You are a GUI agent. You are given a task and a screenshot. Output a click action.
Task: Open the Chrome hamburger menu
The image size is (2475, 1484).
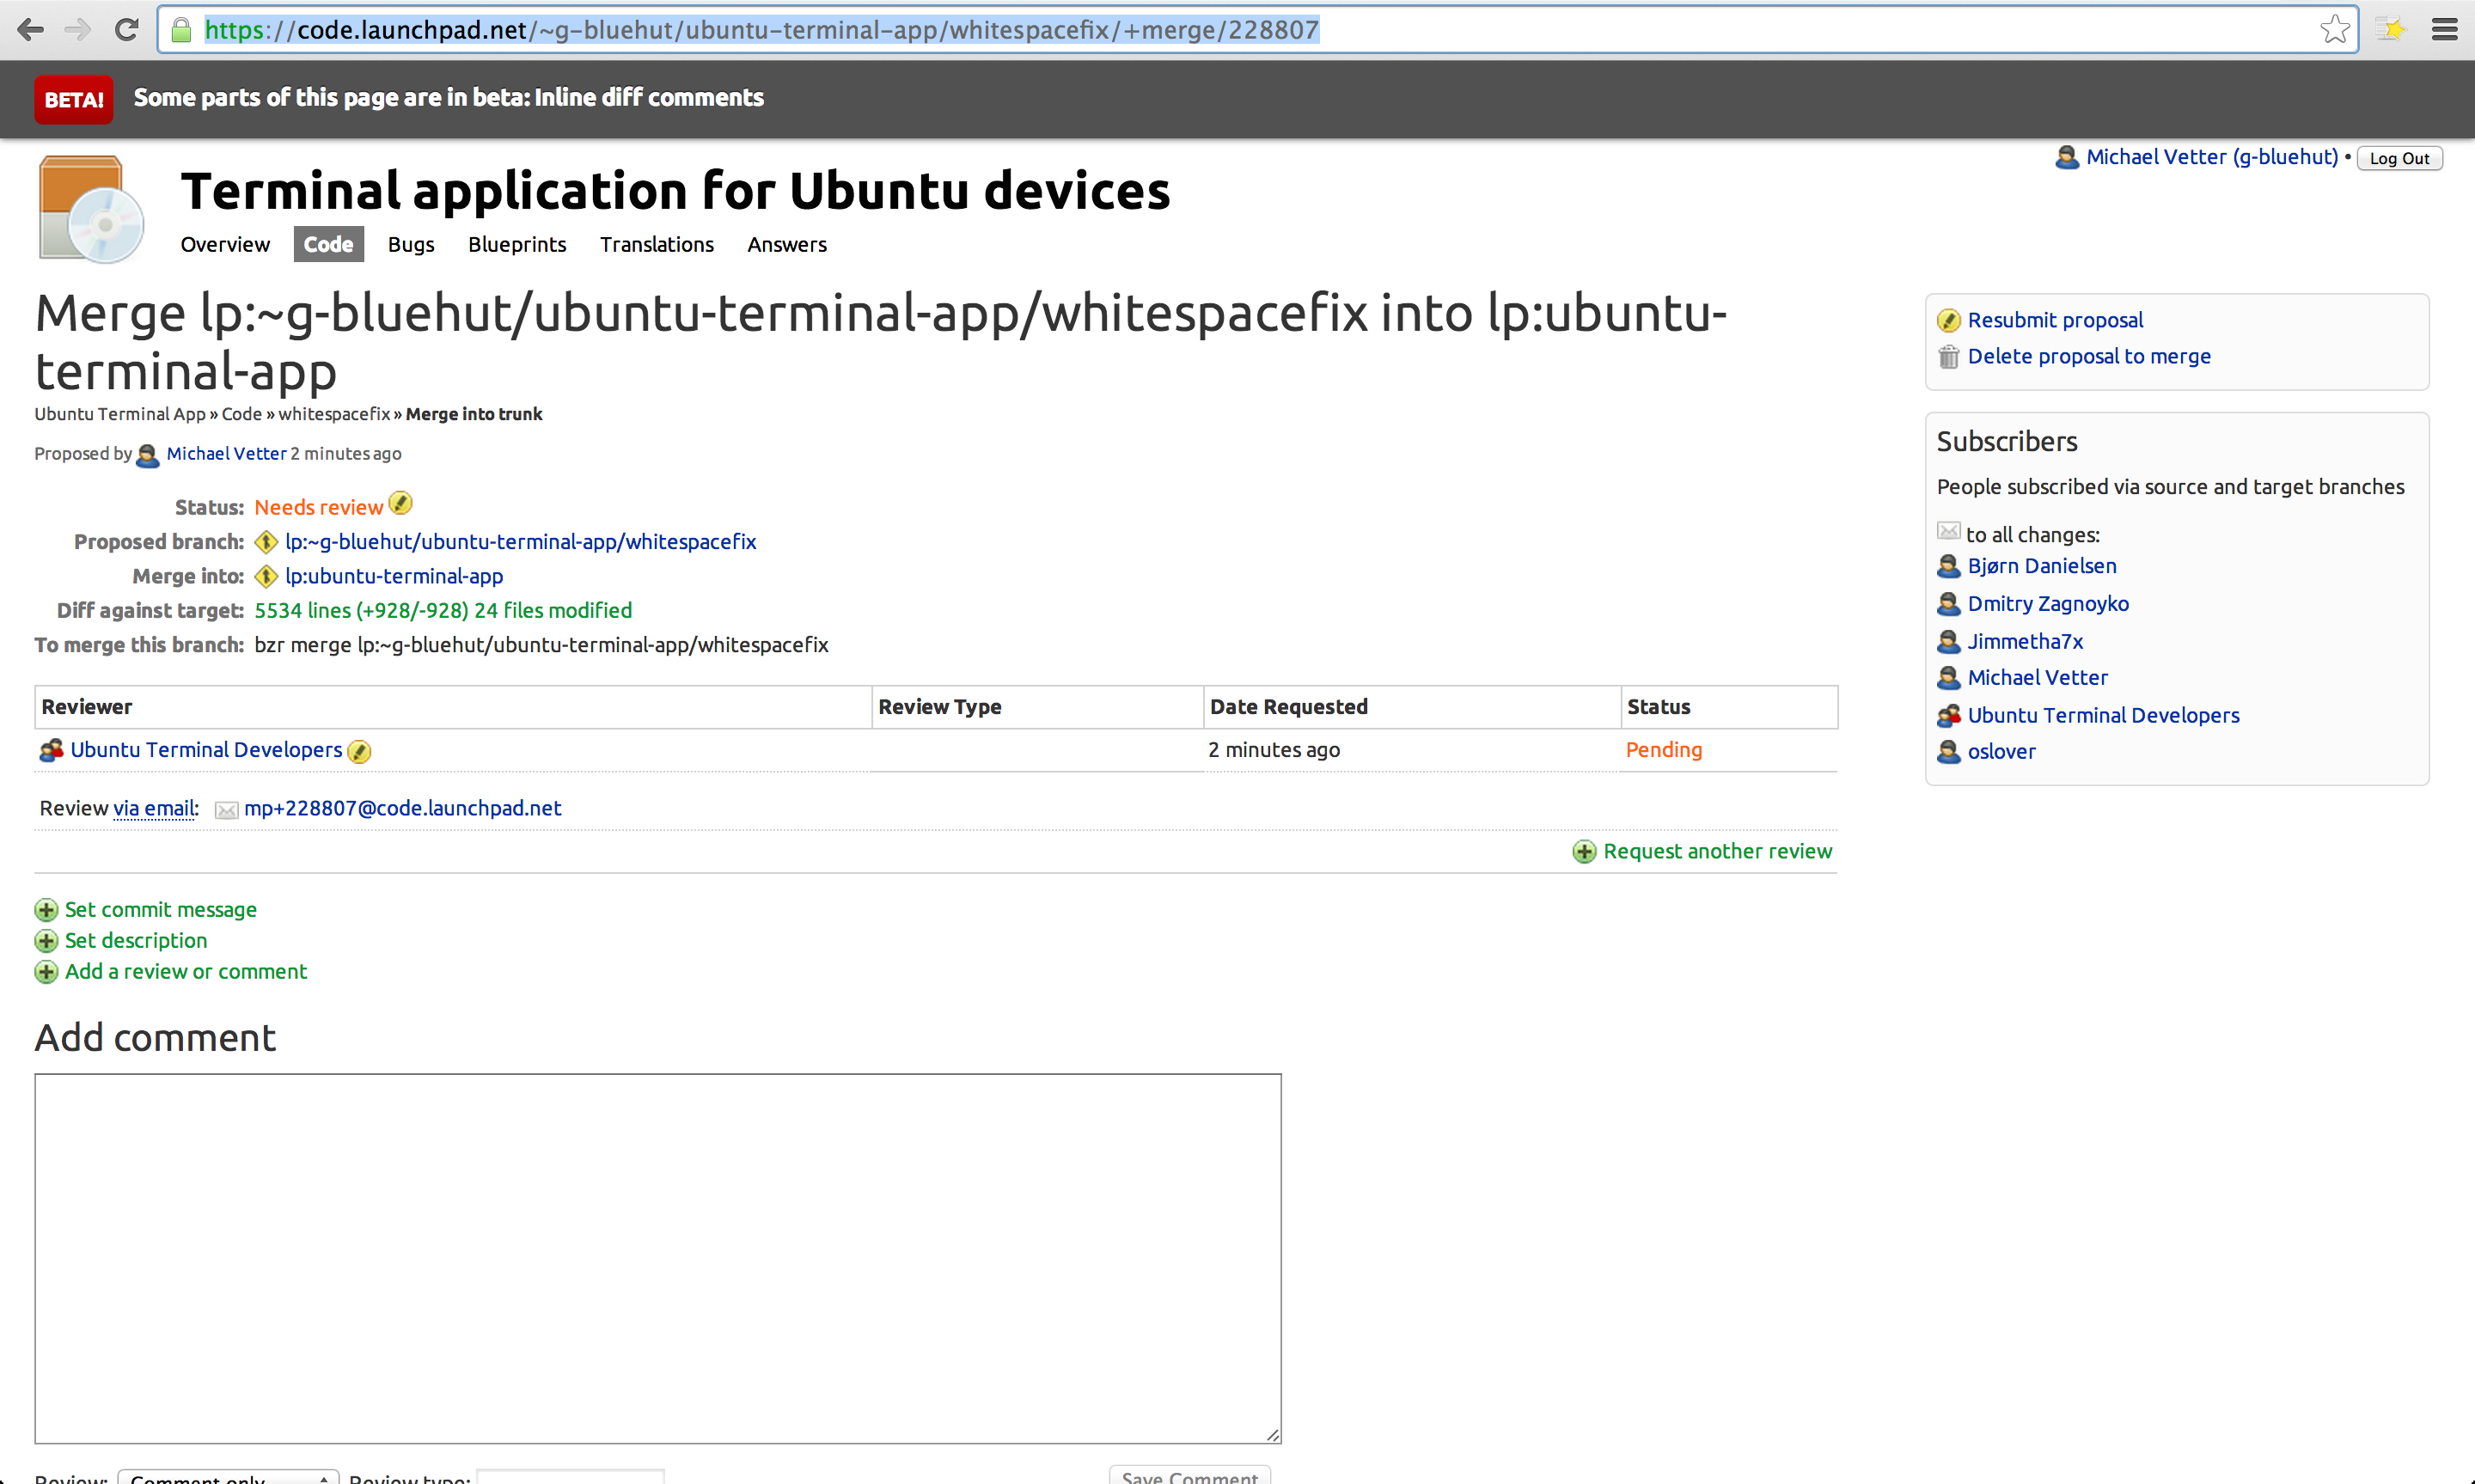coord(2445,30)
